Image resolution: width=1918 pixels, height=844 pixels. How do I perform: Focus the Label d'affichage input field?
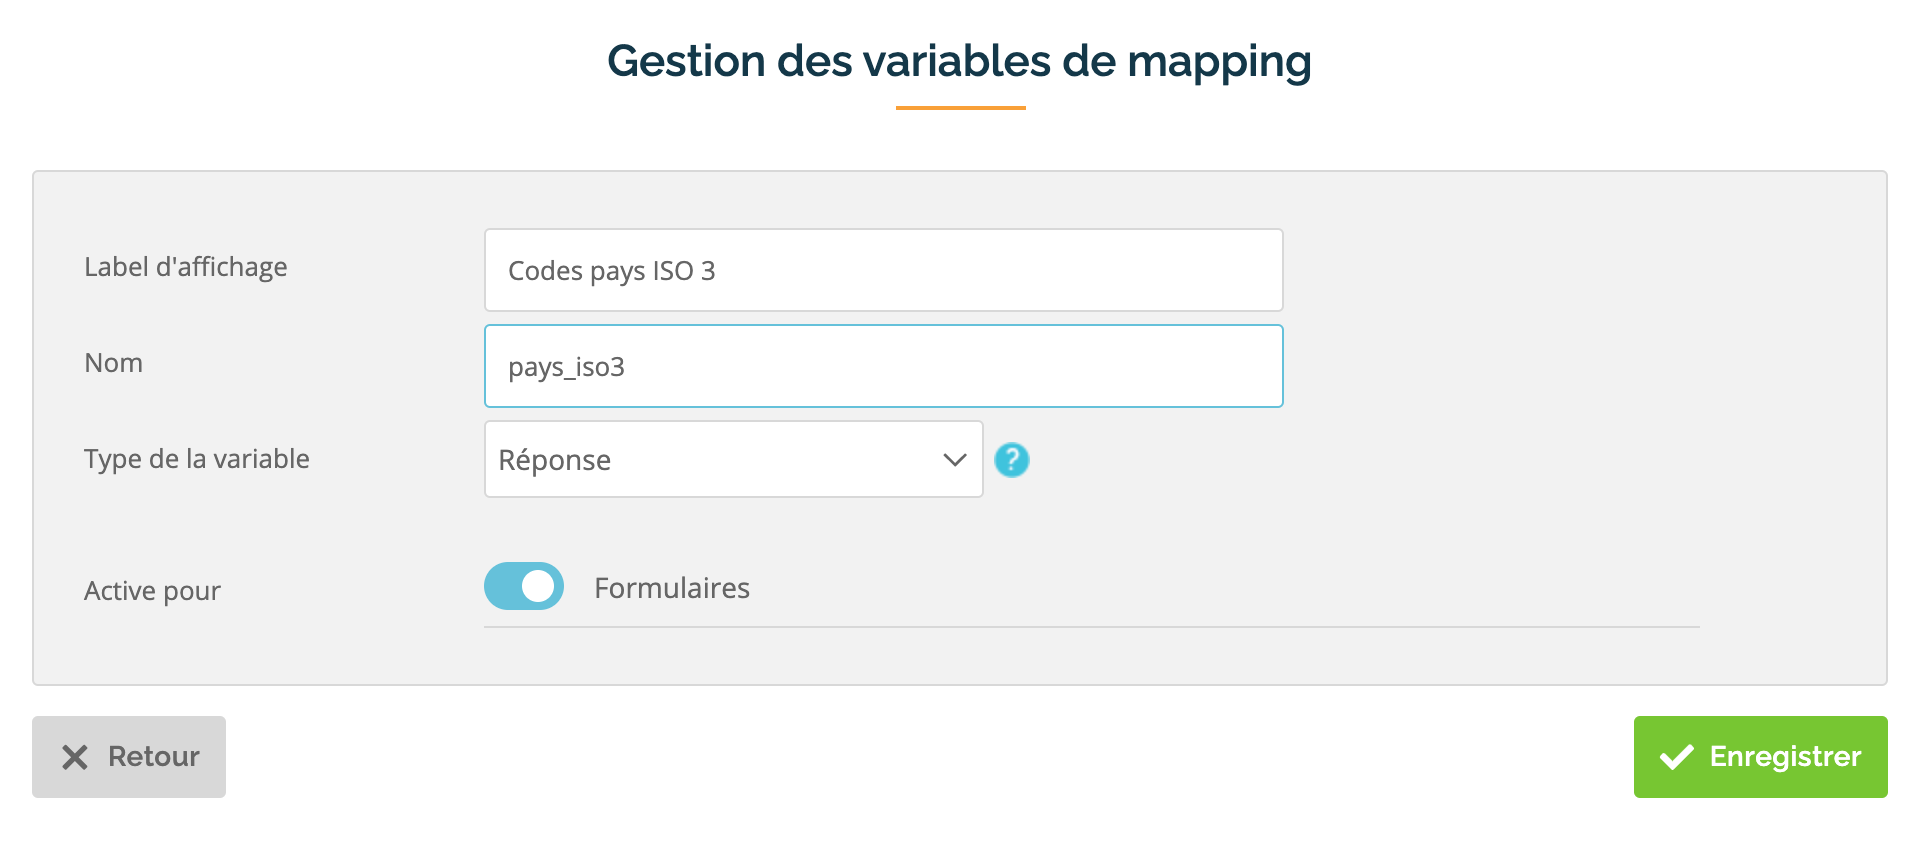(884, 270)
